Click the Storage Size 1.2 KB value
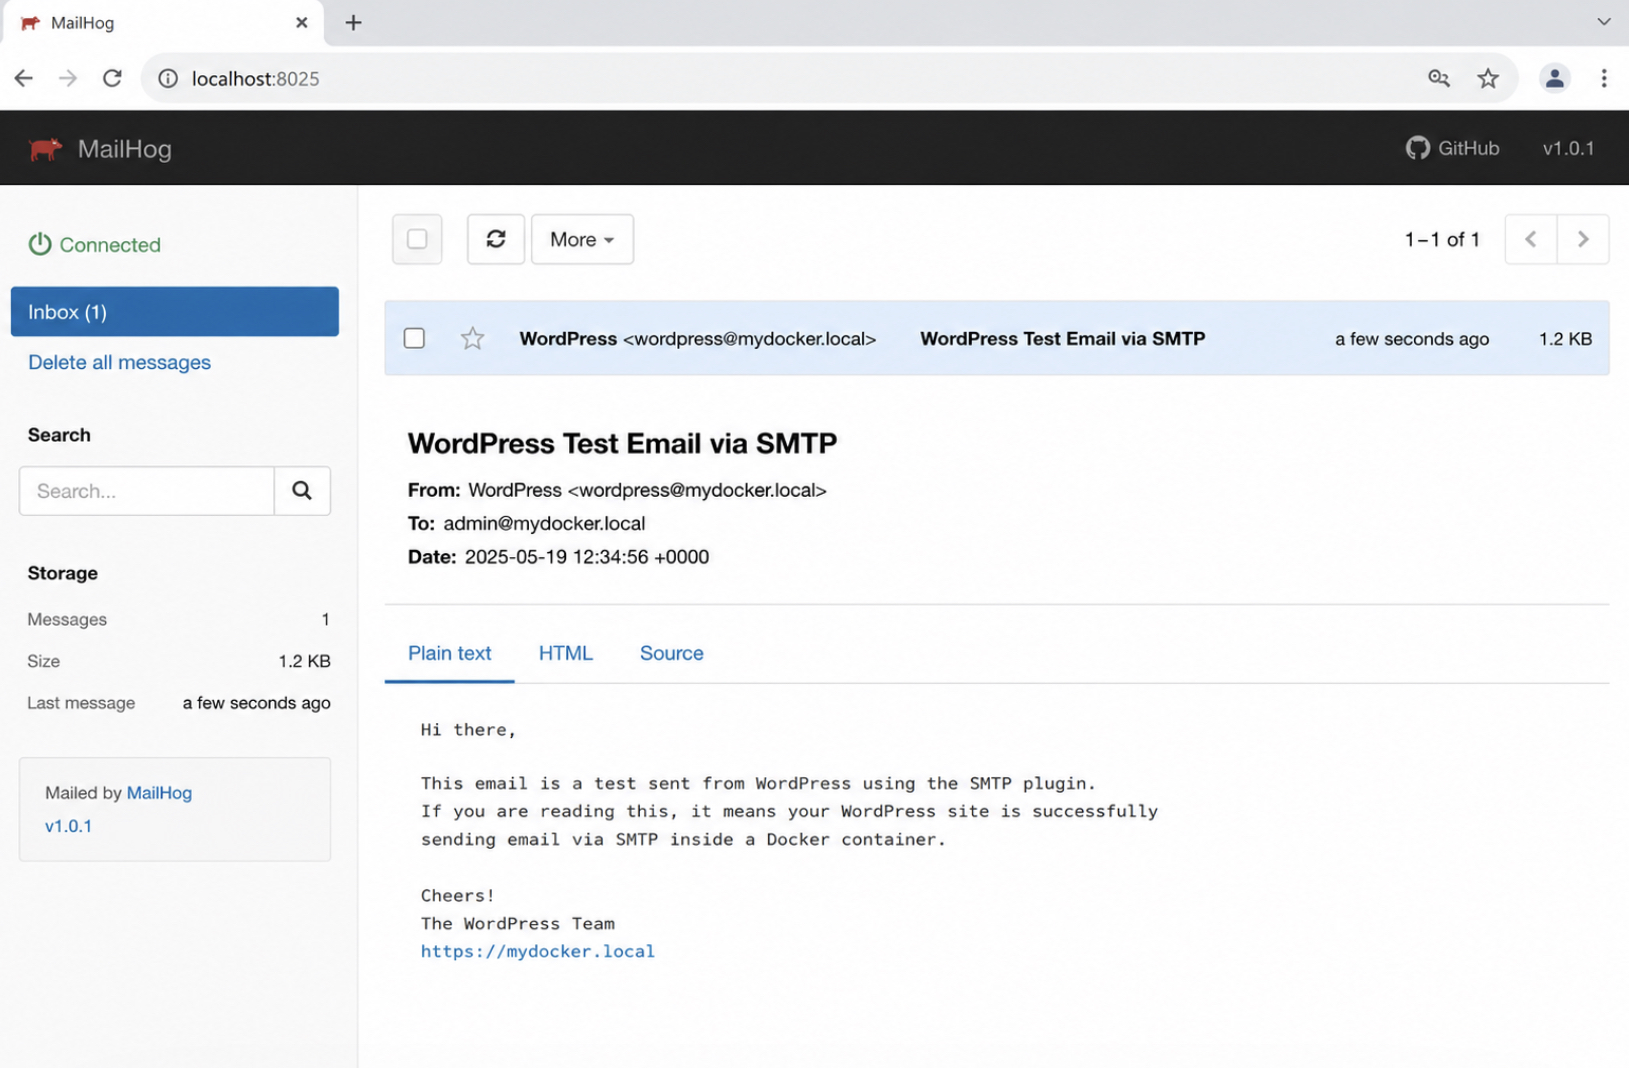The height and width of the screenshot is (1068, 1629). [304, 661]
